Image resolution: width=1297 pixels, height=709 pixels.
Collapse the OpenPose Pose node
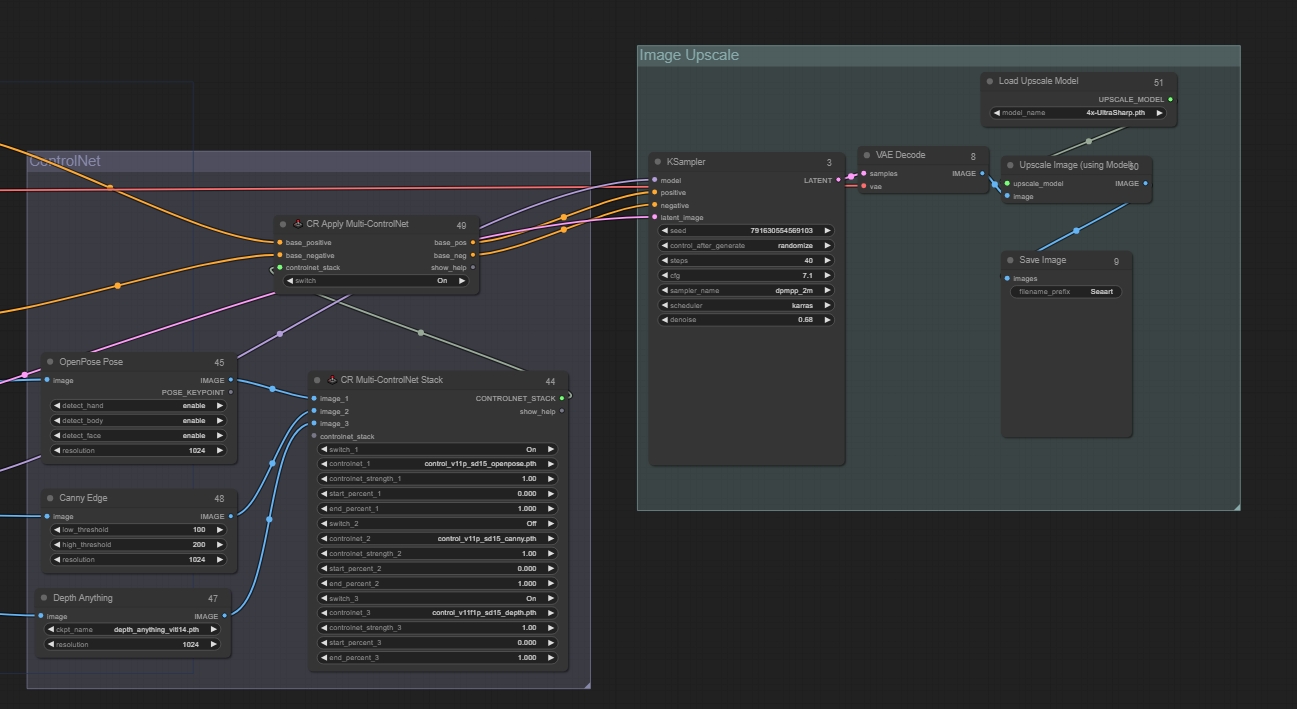coord(50,362)
